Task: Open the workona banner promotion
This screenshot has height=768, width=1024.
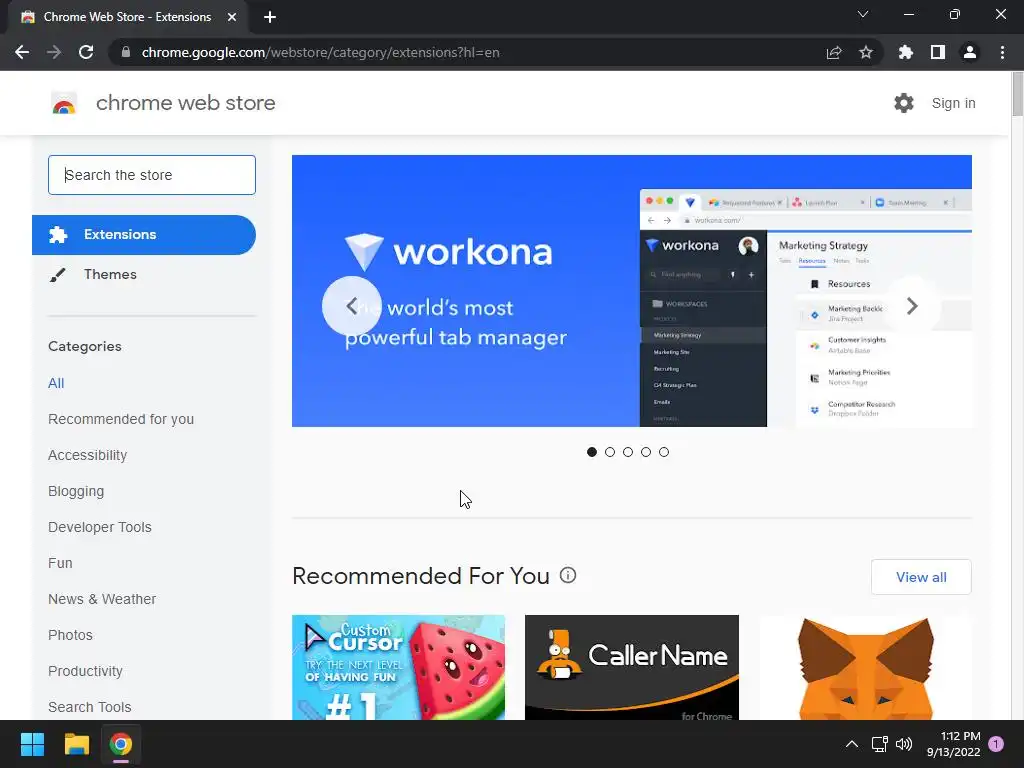Action: tap(632, 291)
